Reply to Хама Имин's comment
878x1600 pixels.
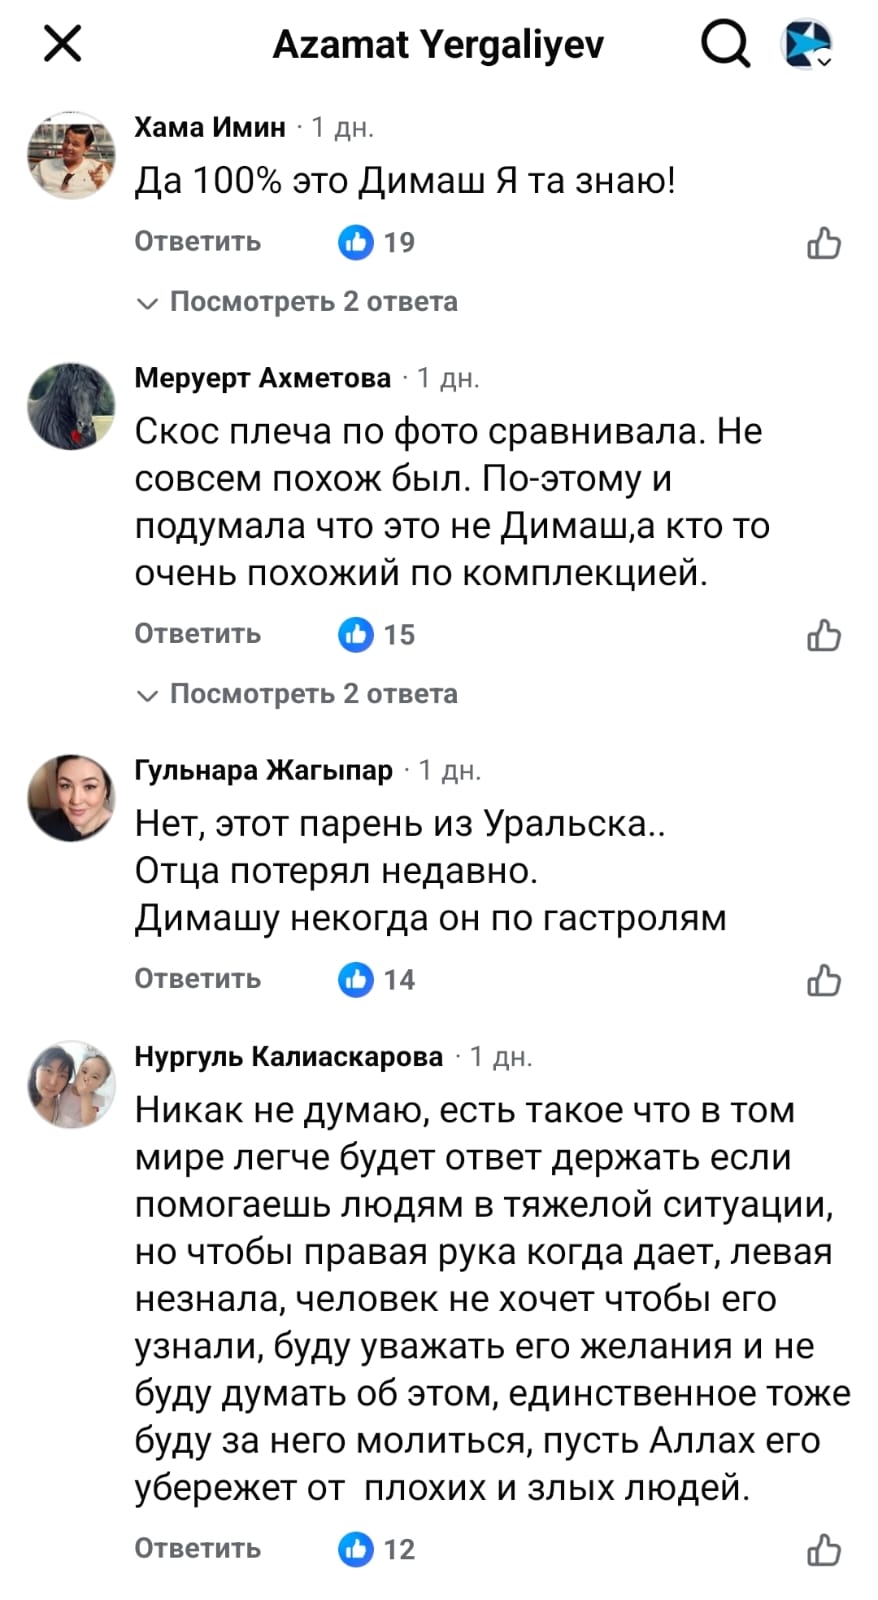[x=198, y=242]
